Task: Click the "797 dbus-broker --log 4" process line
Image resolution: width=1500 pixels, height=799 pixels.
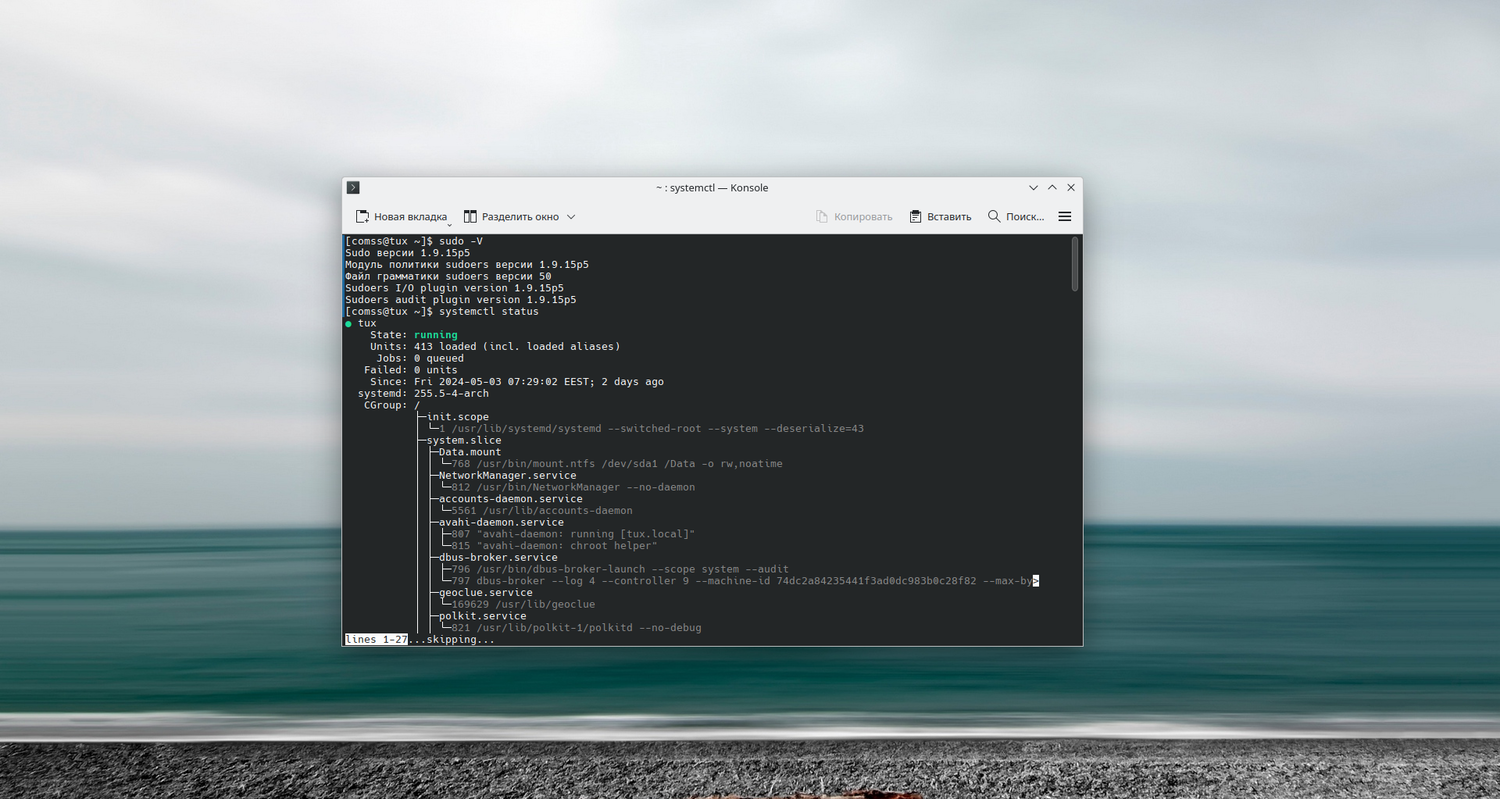Action: 745,581
